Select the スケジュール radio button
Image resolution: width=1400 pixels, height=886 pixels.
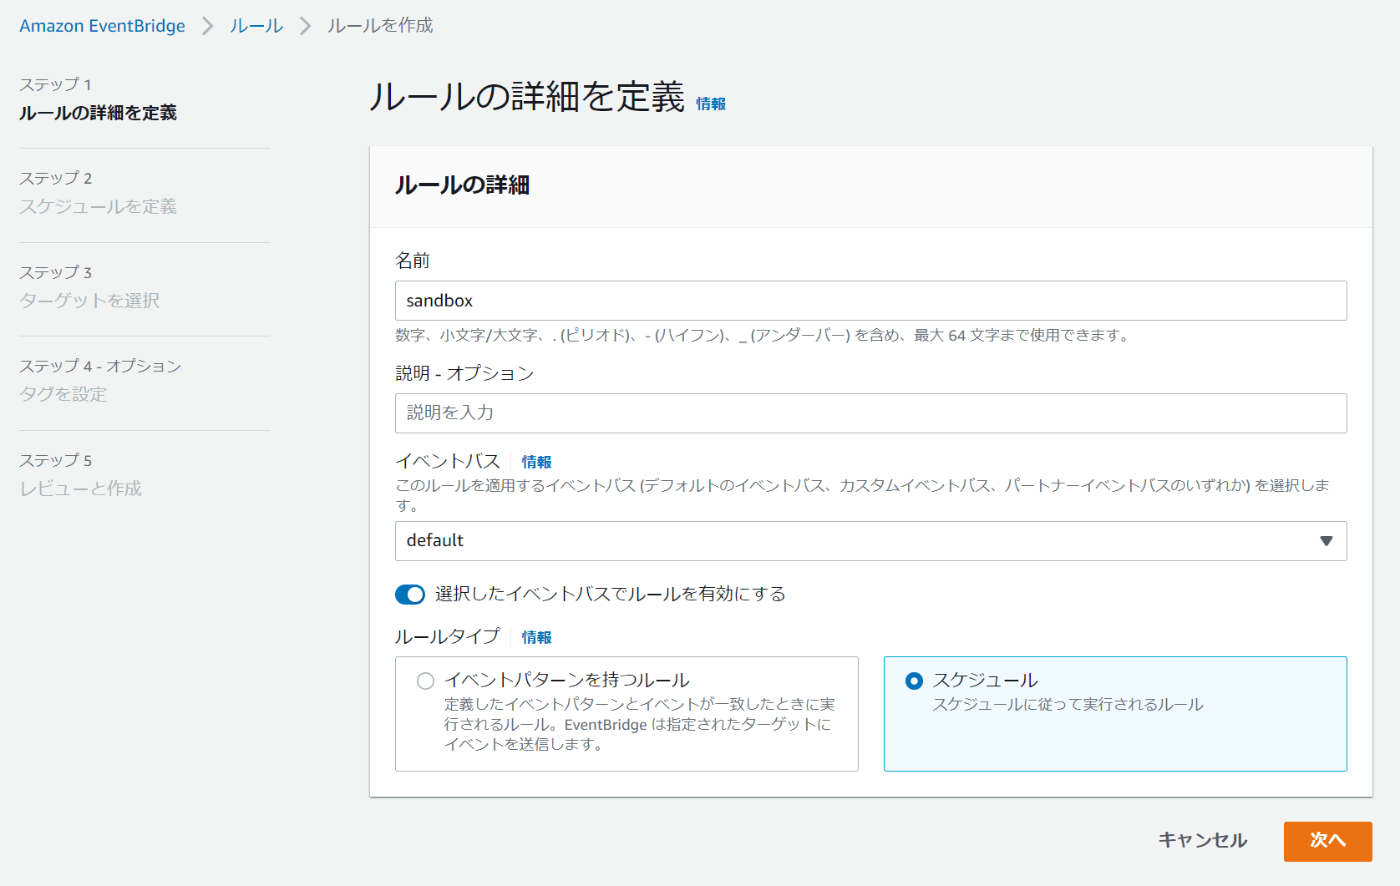[913, 681]
